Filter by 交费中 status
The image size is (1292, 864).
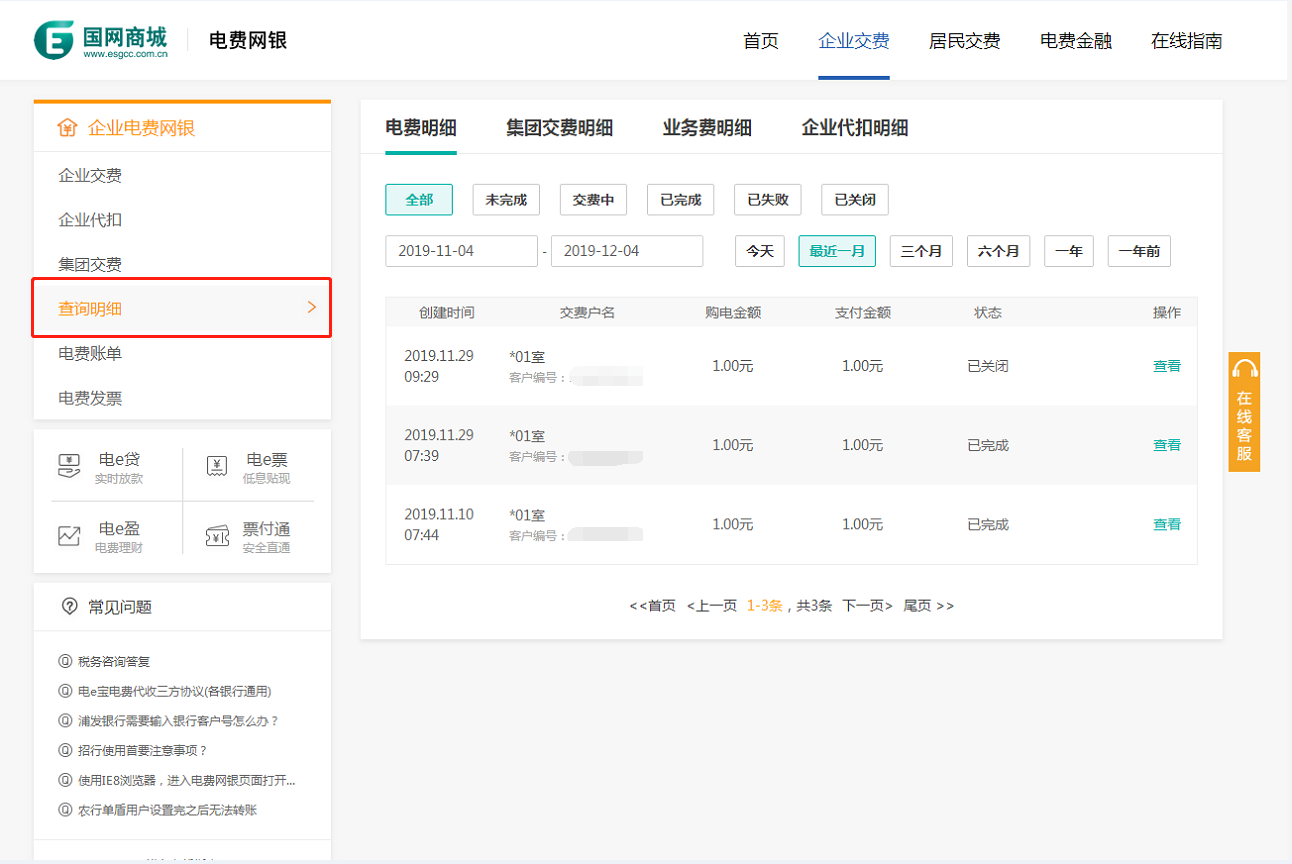click(593, 200)
